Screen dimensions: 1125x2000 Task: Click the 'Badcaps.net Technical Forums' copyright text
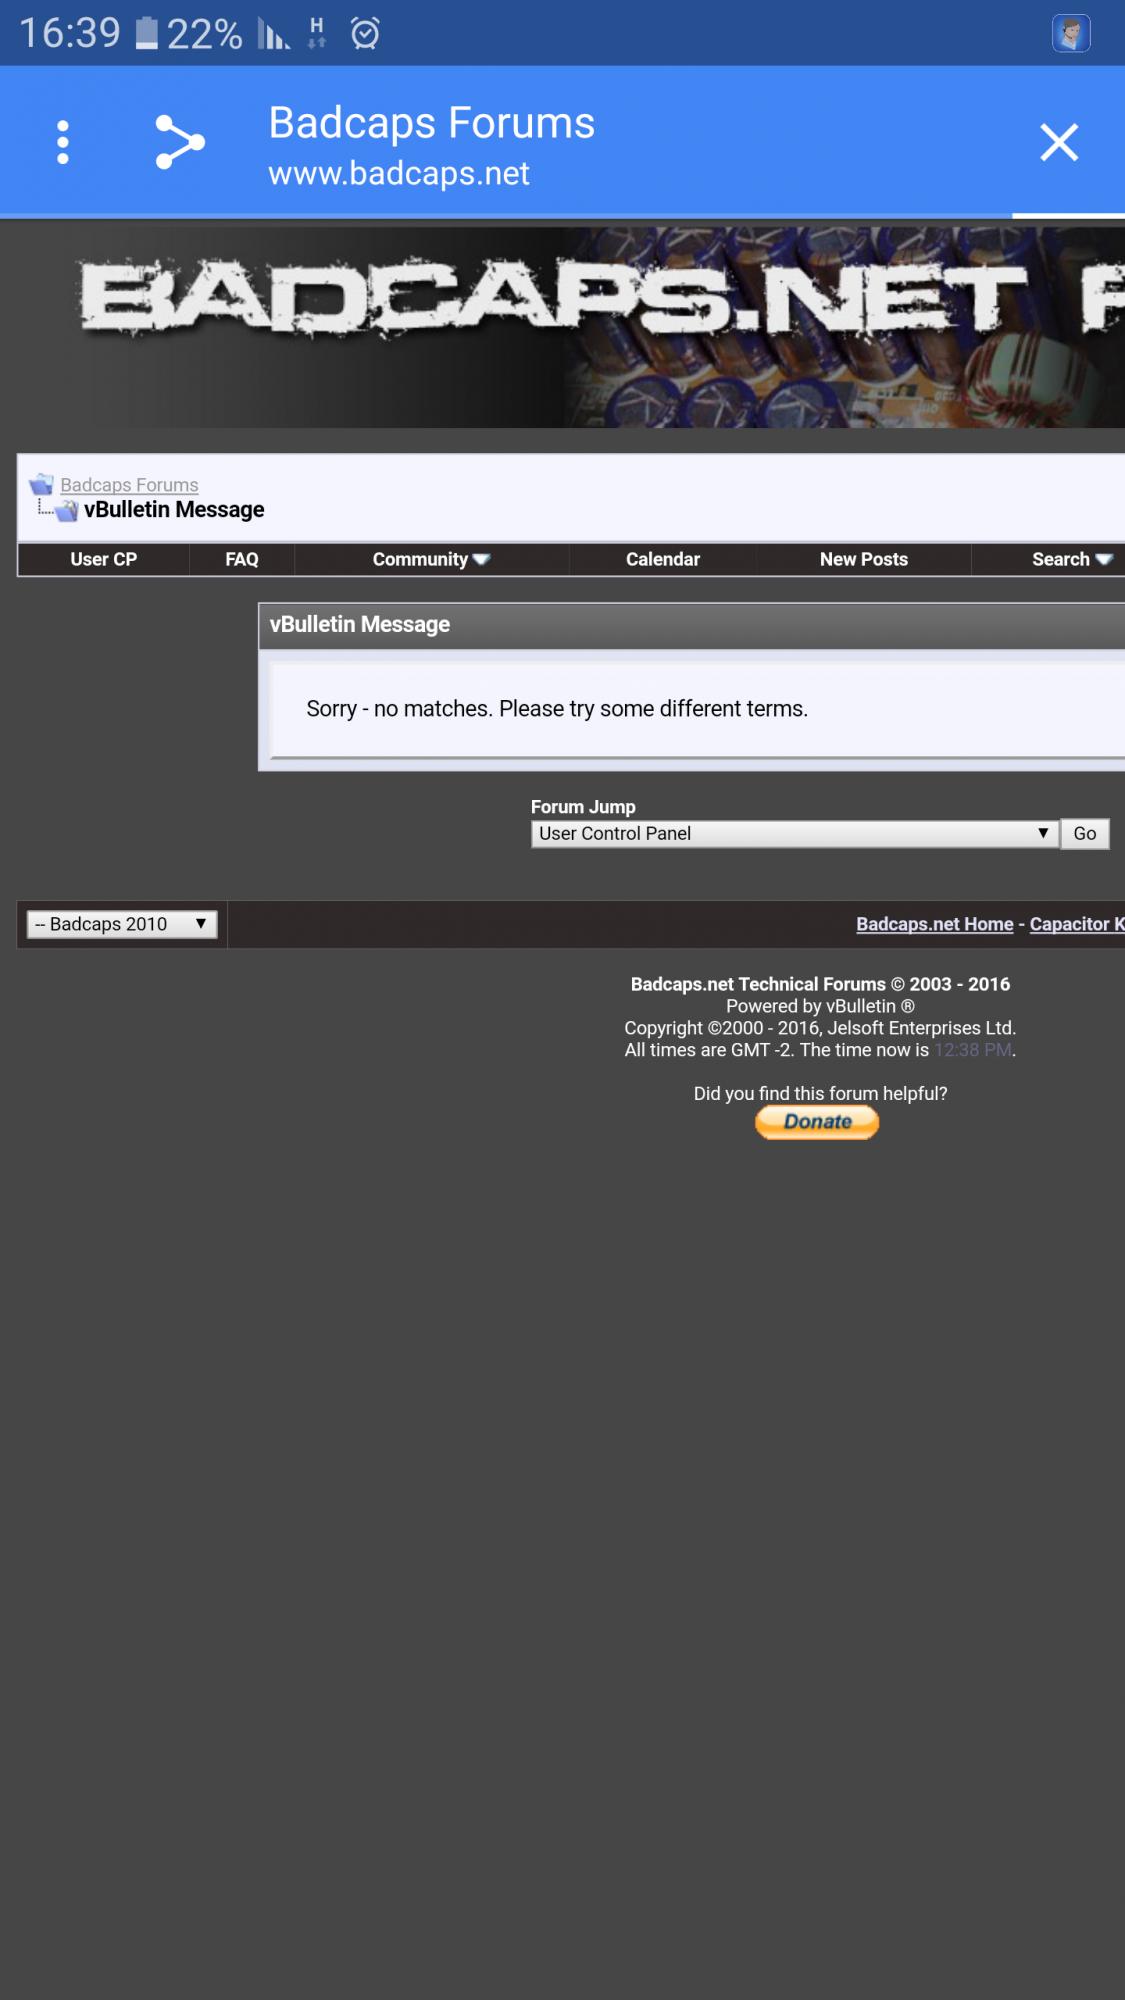click(820, 984)
